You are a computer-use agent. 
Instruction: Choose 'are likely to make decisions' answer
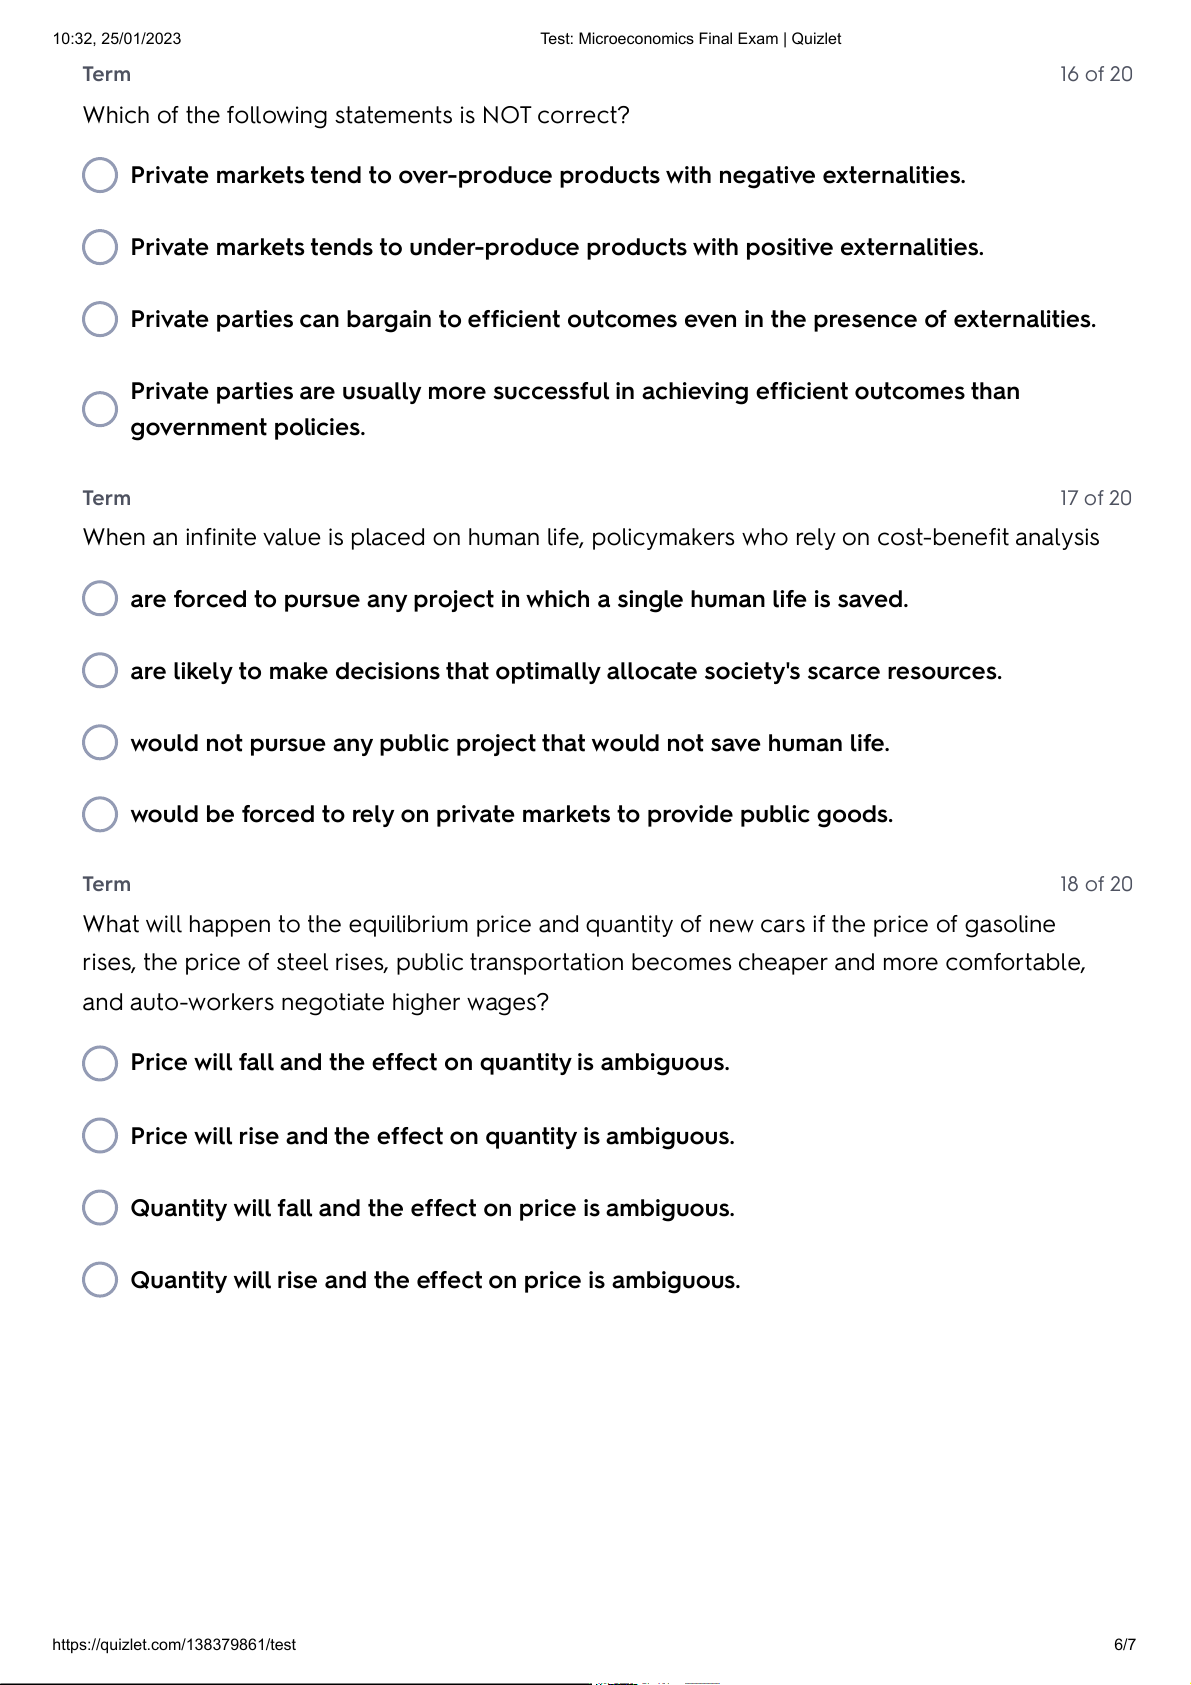[100, 671]
